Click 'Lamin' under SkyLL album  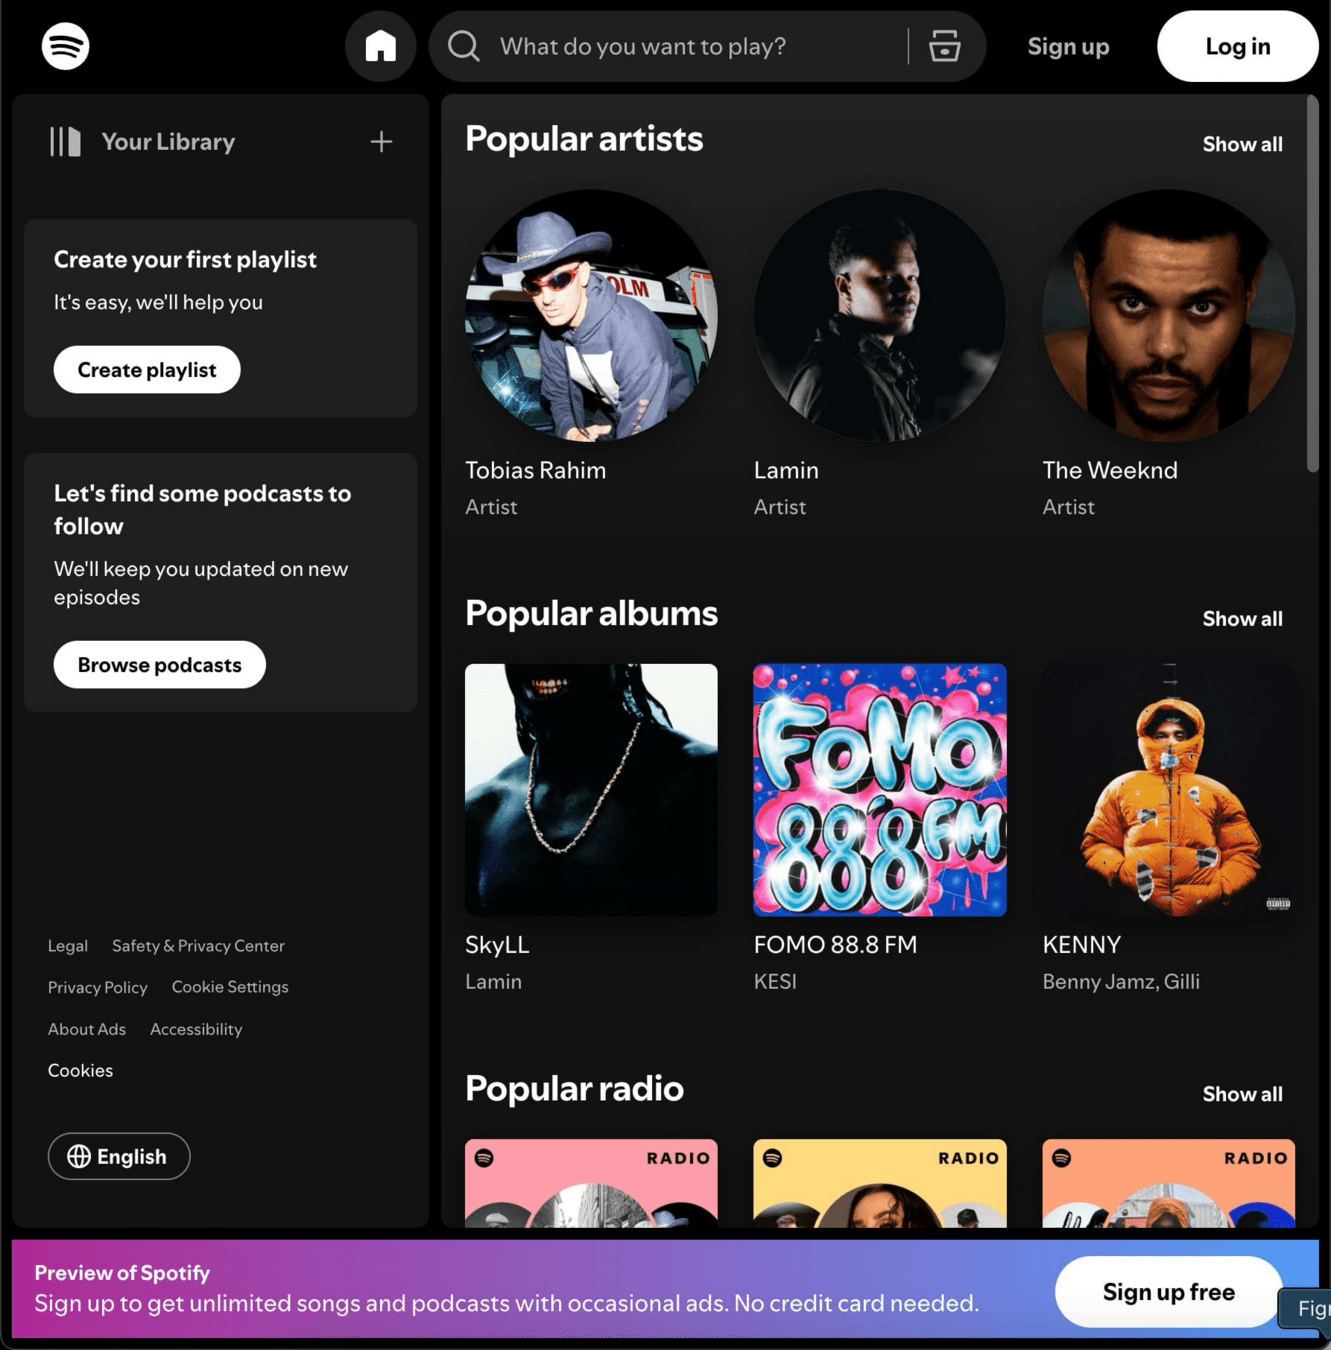[x=493, y=982]
